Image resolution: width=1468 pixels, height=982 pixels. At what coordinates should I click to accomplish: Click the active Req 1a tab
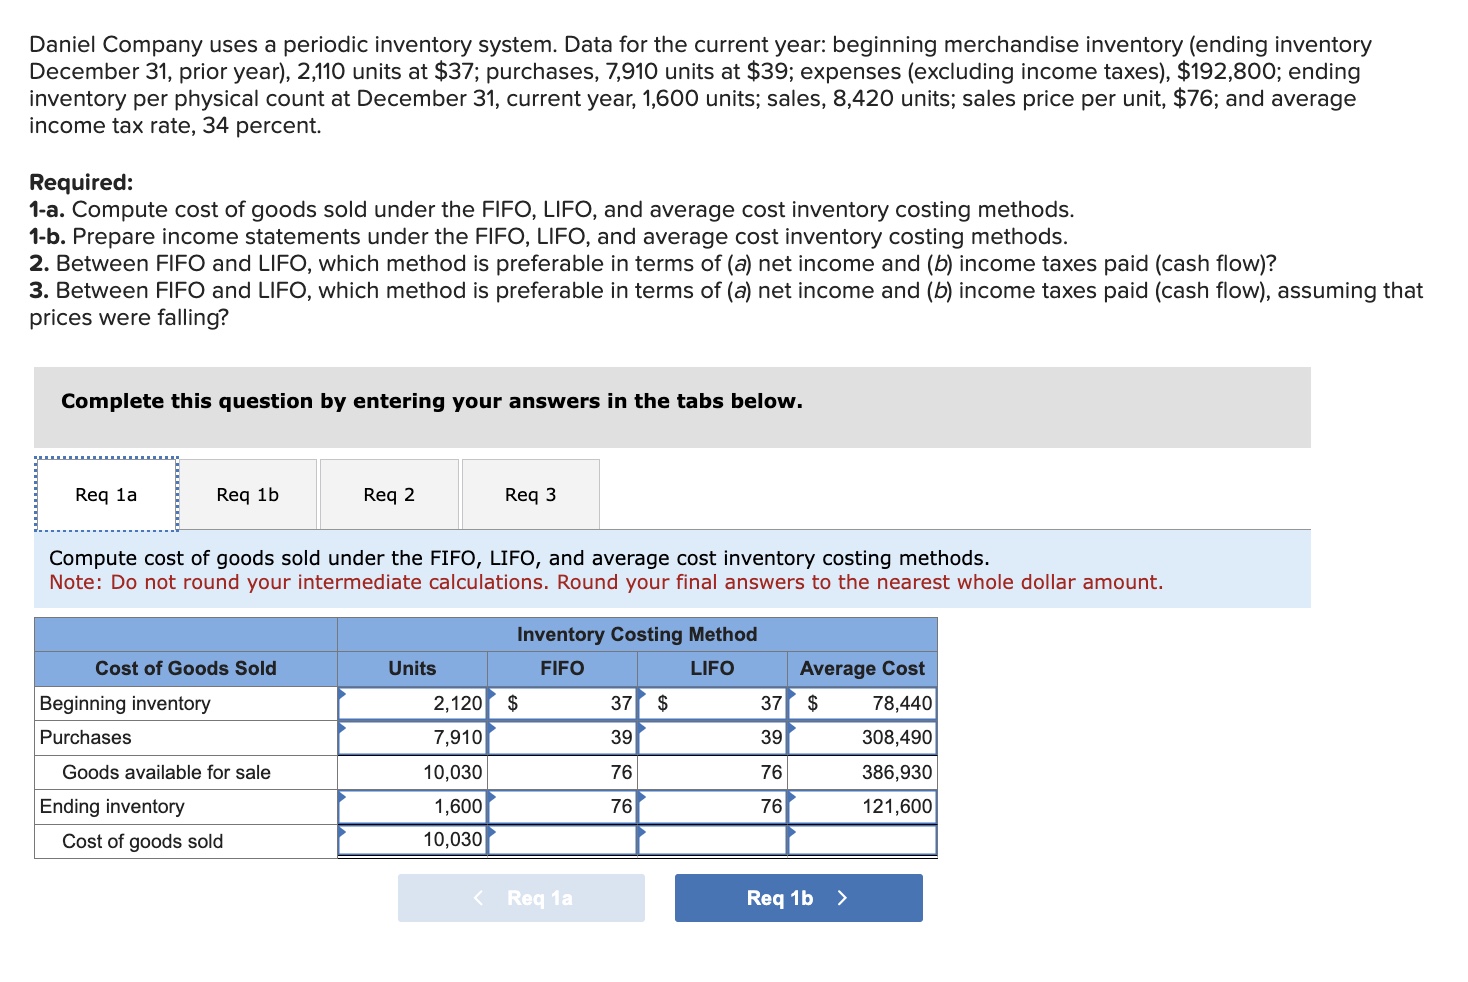105,493
